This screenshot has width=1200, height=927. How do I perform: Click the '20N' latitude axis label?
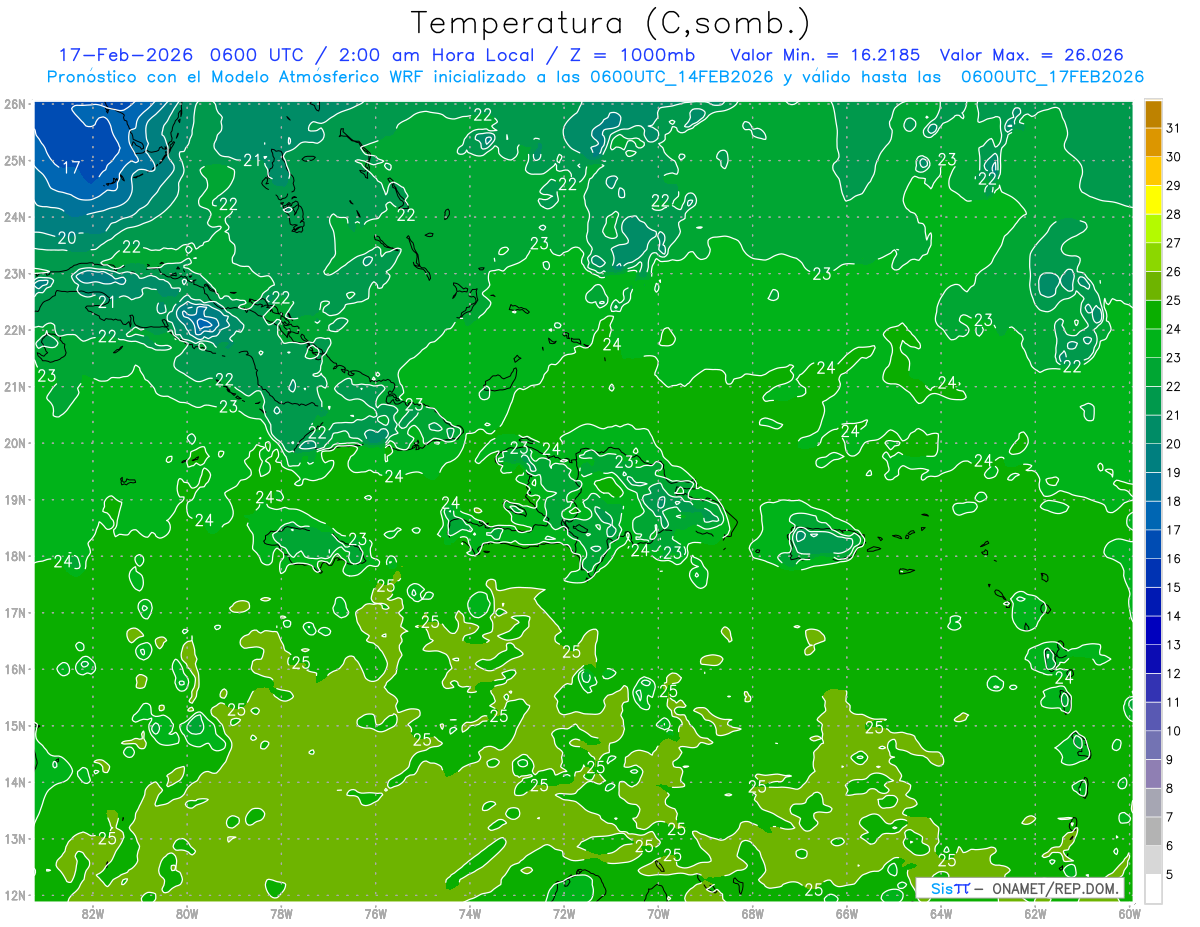(x=15, y=443)
